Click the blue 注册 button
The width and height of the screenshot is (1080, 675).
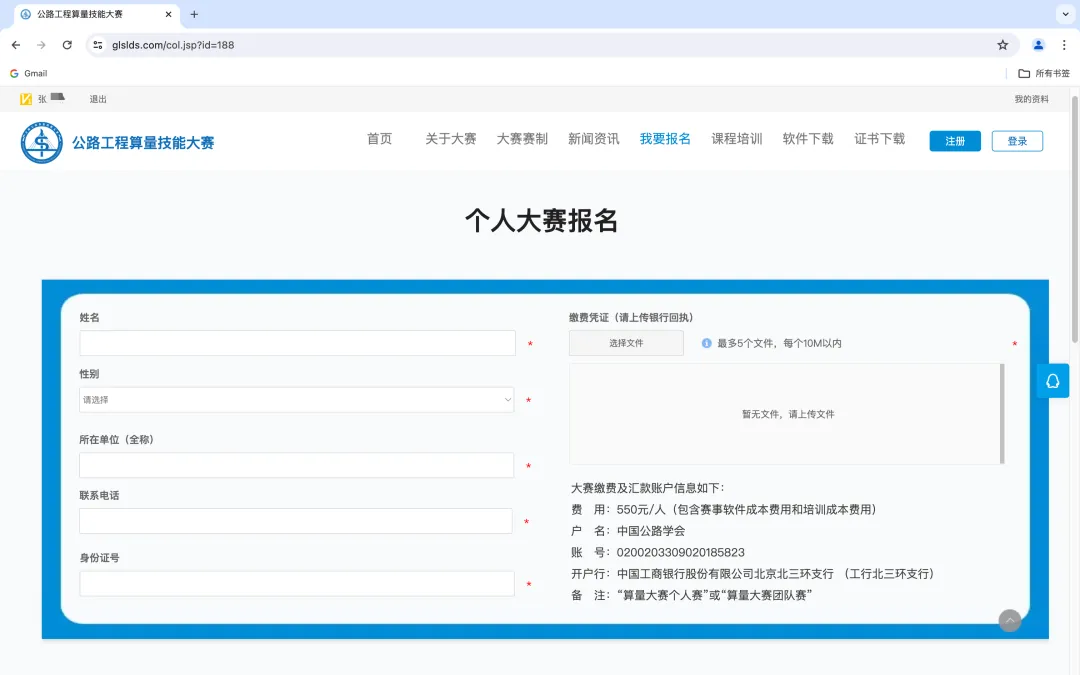[x=954, y=140]
